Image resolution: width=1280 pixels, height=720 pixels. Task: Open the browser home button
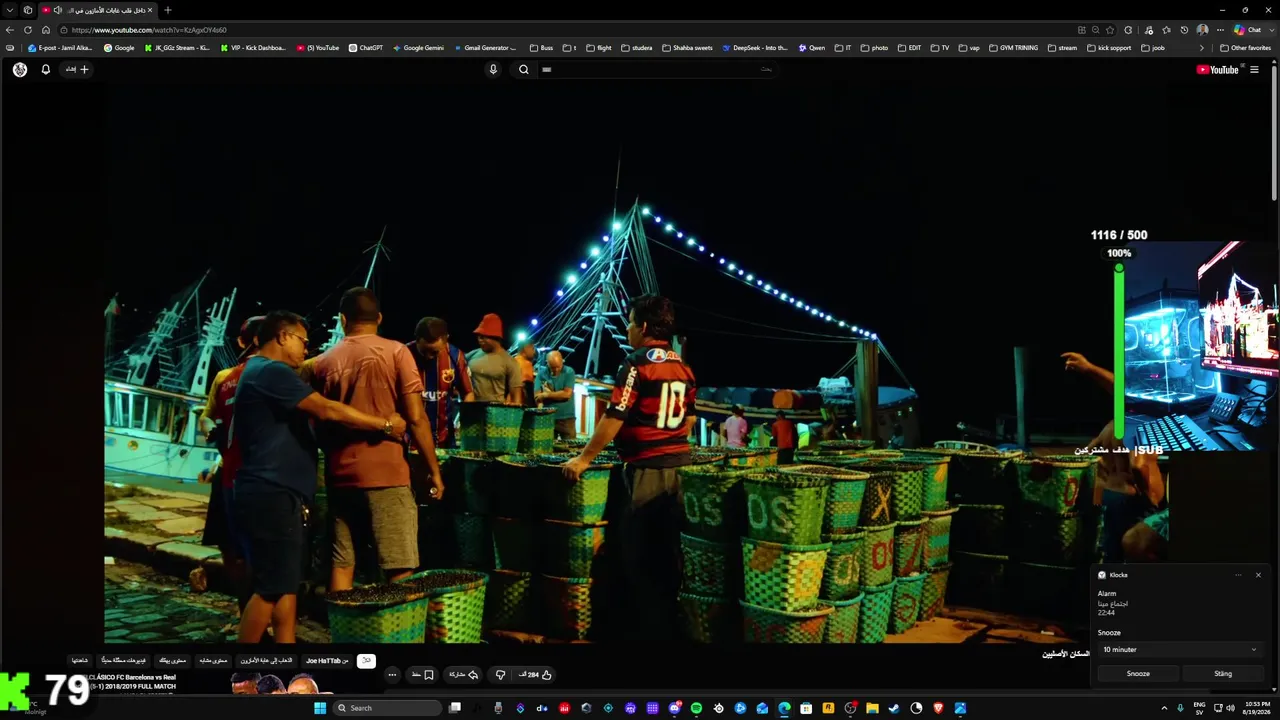[x=46, y=30]
